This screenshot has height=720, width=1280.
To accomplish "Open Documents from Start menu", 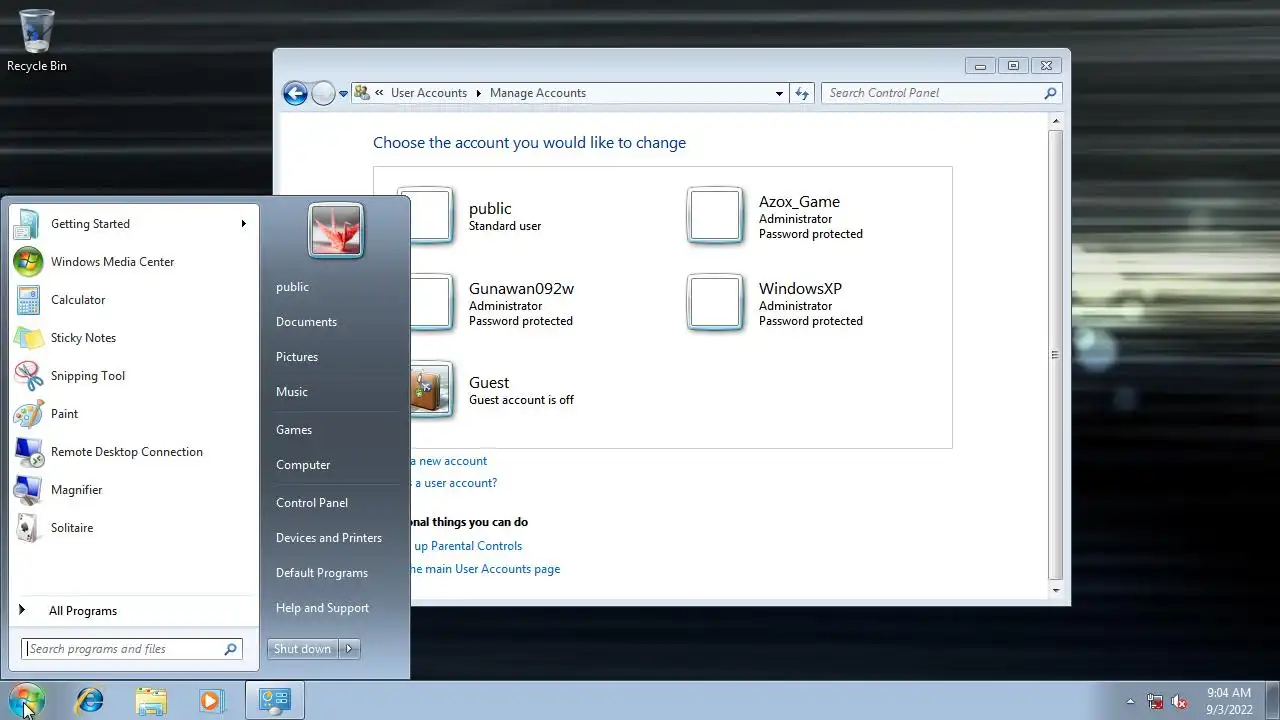I will tap(306, 322).
